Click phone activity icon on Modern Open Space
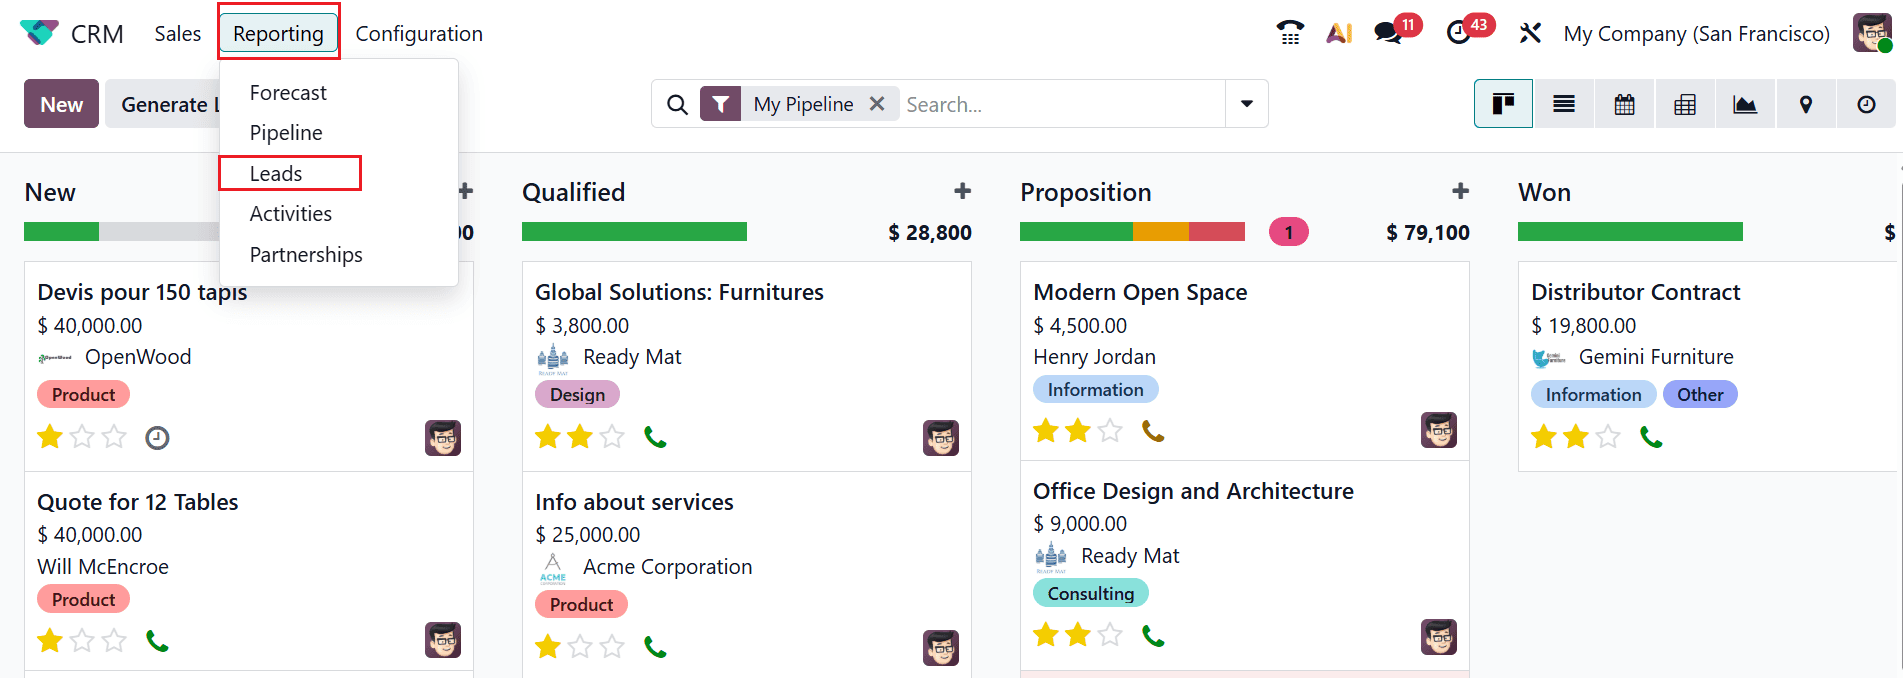The image size is (1903, 678). [1153, 431]
